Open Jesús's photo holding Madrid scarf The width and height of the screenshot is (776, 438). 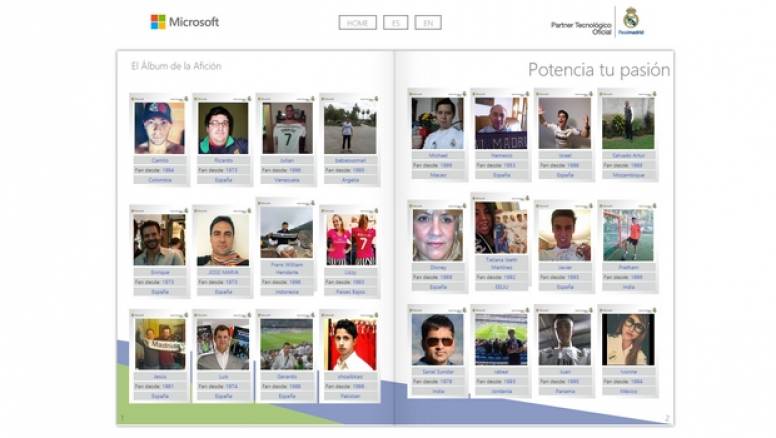(159, 345)
